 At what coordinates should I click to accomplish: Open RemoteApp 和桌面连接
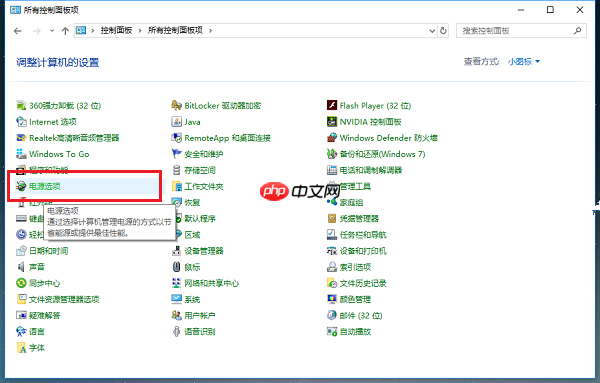(x=221, y=138)
